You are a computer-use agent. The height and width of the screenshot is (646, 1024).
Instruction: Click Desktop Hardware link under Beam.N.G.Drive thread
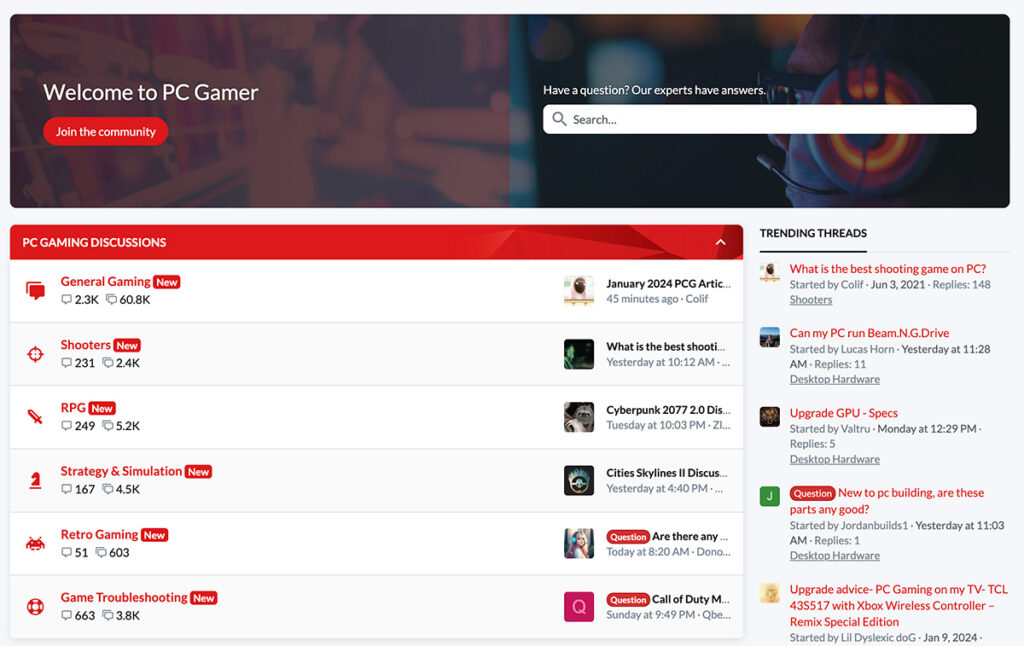point(835,380)
